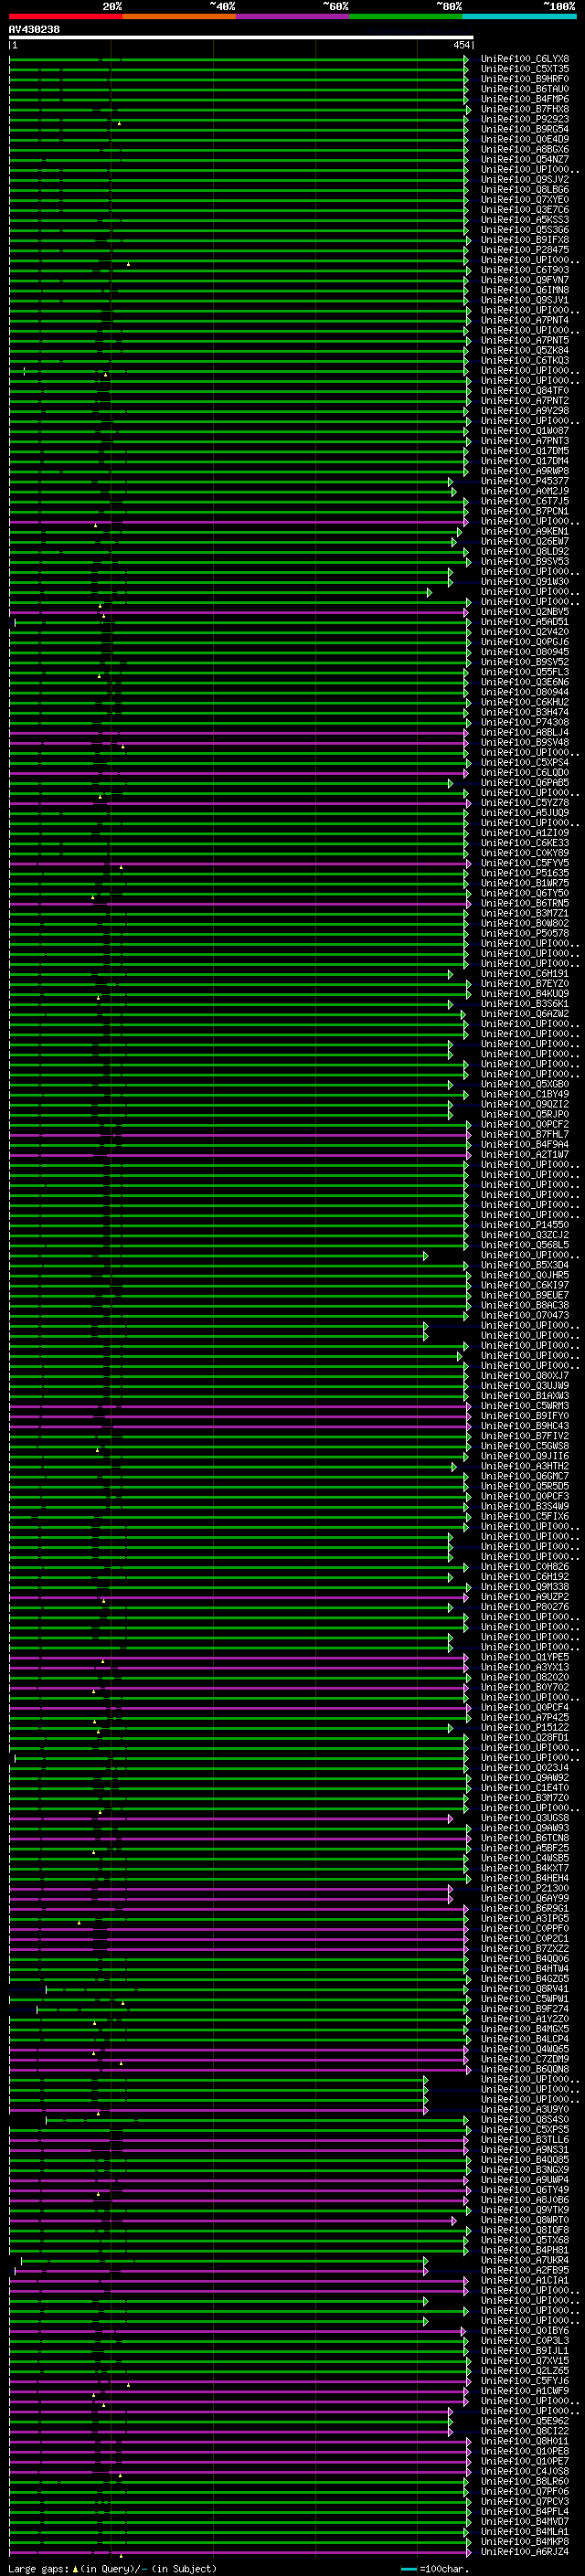Viewport: 585px width, 2576px height.
Task: Select the UniRef100_C6H191 hit label
Action: 524,973
